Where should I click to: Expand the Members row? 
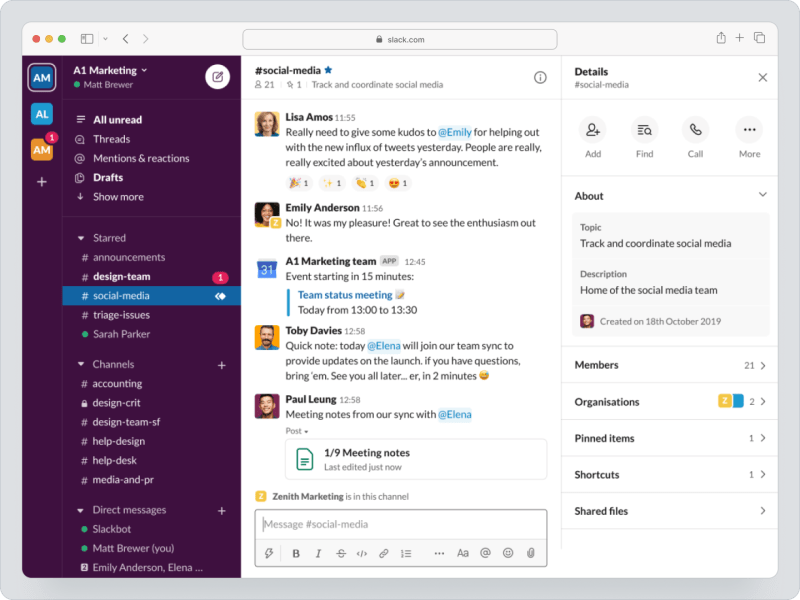pyautogui.click(x=669, y=365)
